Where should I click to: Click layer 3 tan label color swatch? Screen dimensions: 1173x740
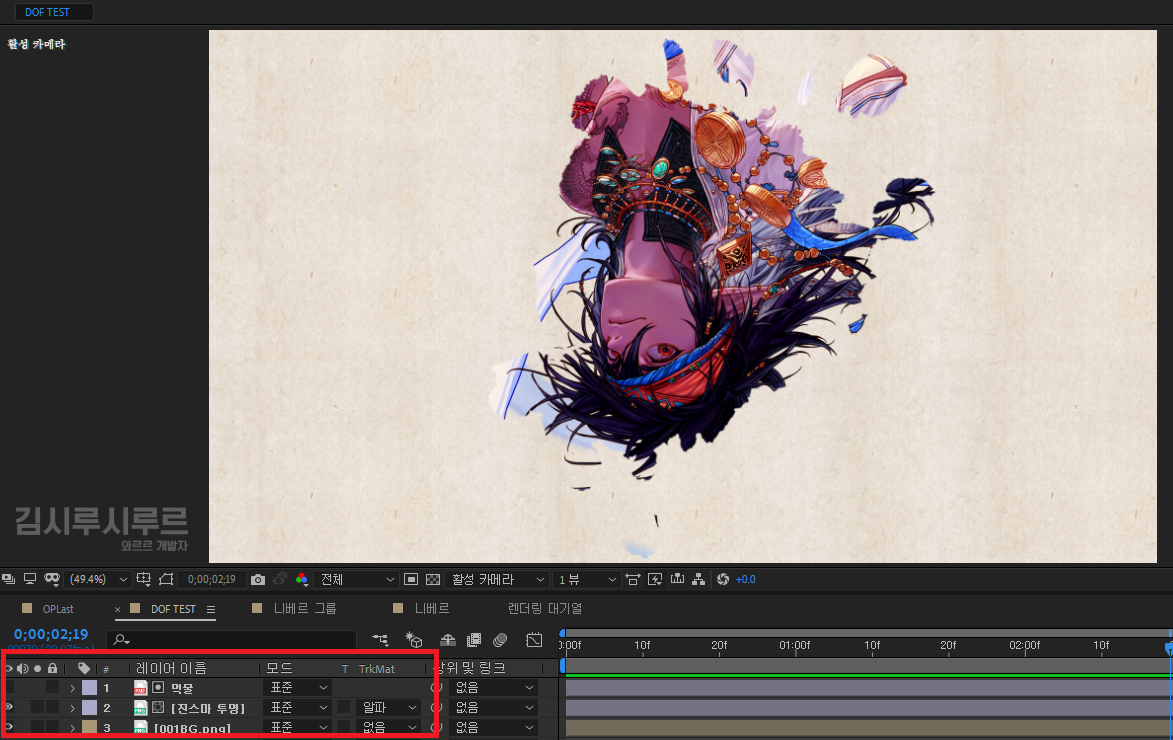pyautogui.click(x=89, y=727)
